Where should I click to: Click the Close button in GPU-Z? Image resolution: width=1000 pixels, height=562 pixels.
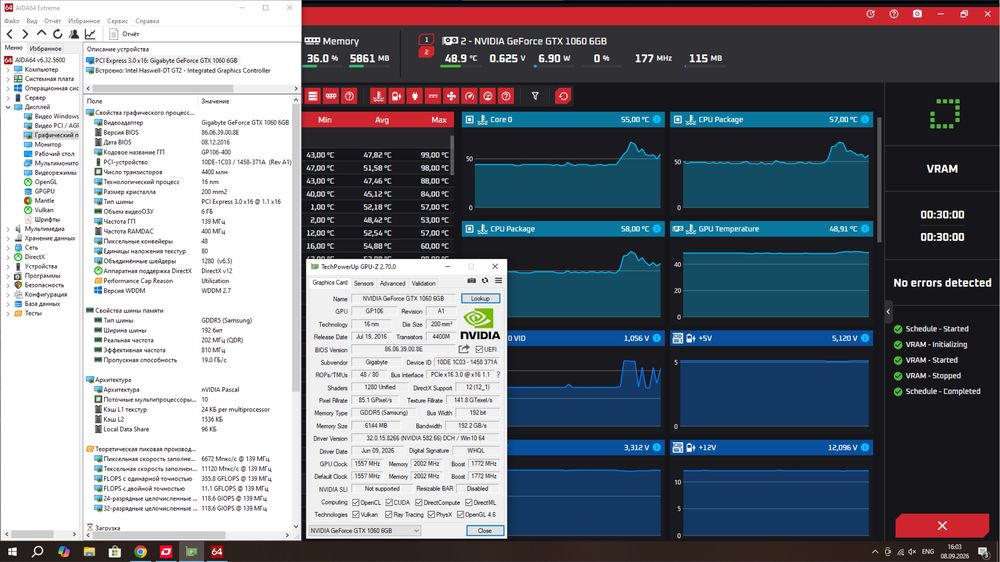pyautogui.click(x=485, y=531)
